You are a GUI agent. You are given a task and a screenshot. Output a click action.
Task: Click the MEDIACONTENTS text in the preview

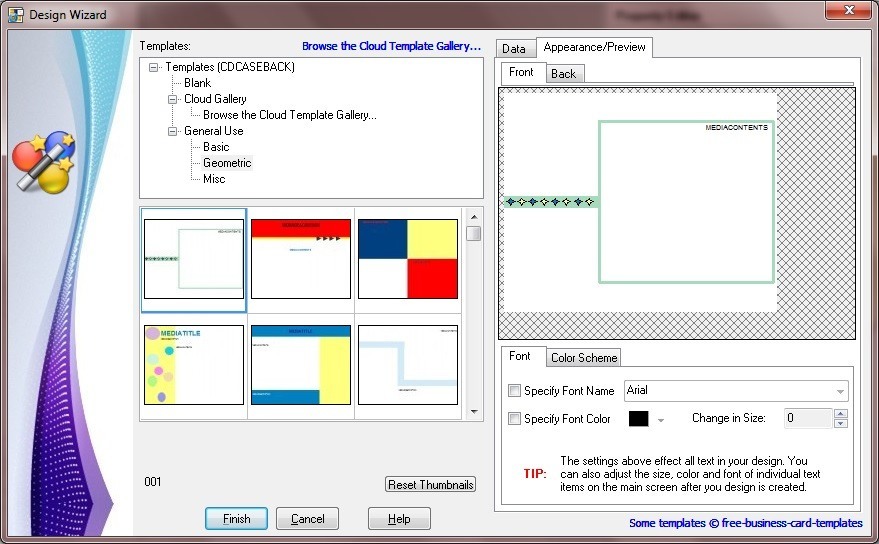tap(736, 128)
